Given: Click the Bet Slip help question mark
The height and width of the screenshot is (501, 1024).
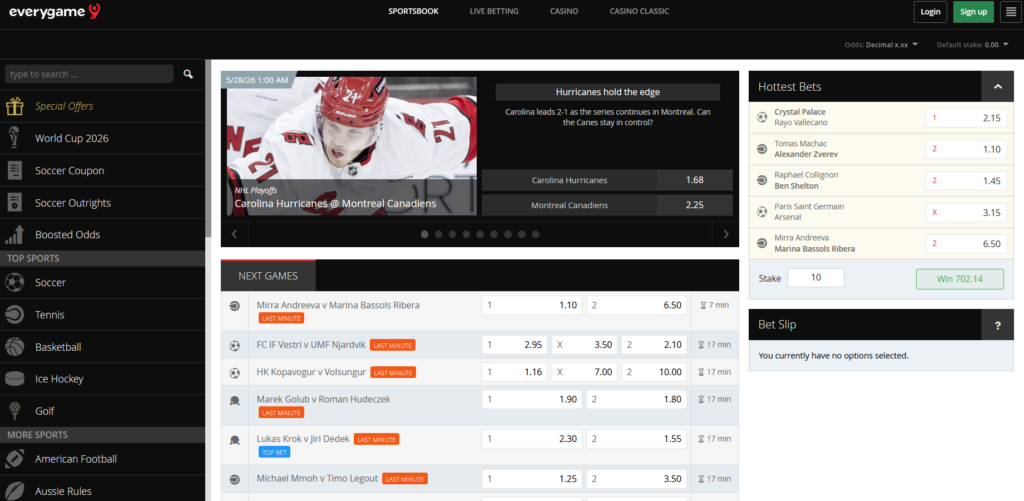Looking at the screenshot, I should coord(997,325).
